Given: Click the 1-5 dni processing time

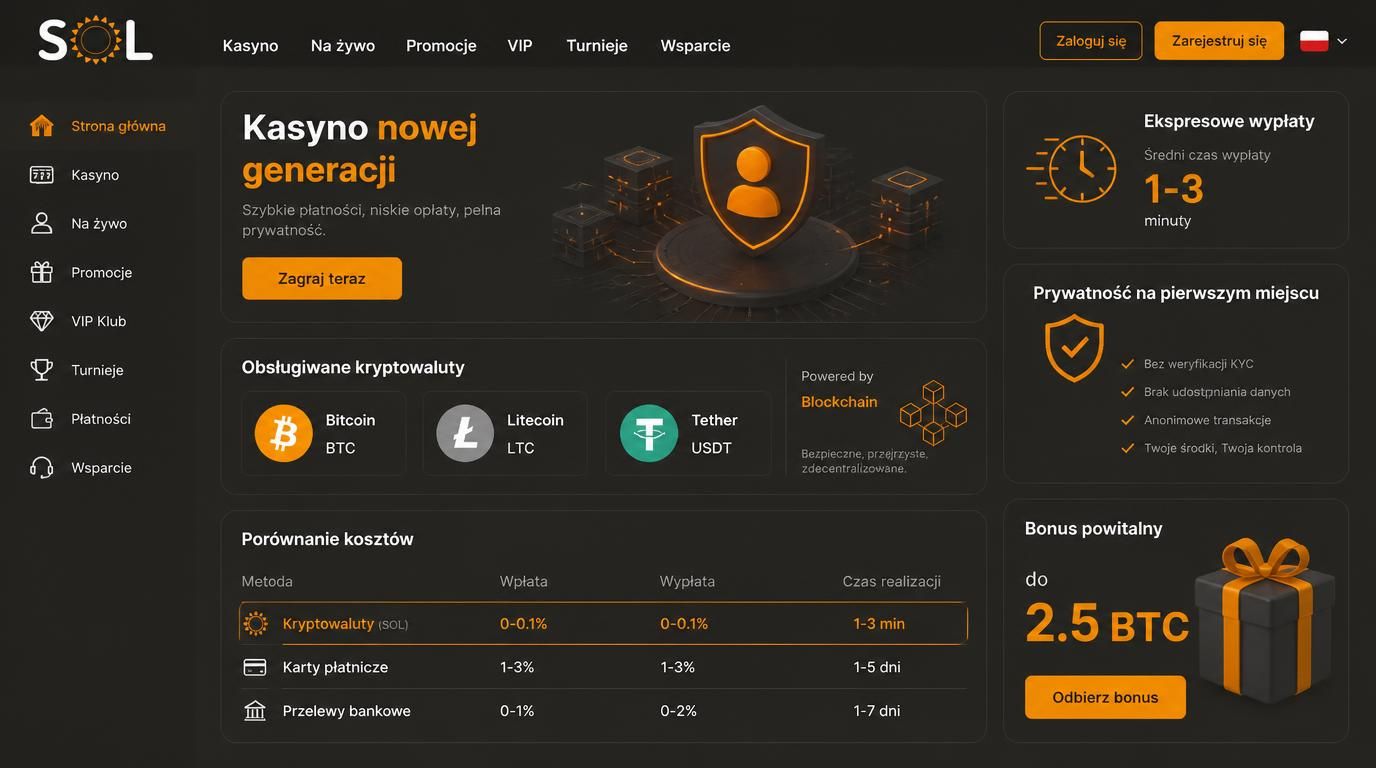Looking at the screenshot, I should tap(877, 667).
